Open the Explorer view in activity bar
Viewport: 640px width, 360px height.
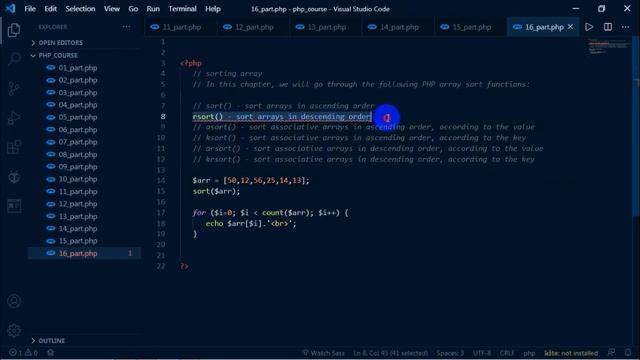14,30
